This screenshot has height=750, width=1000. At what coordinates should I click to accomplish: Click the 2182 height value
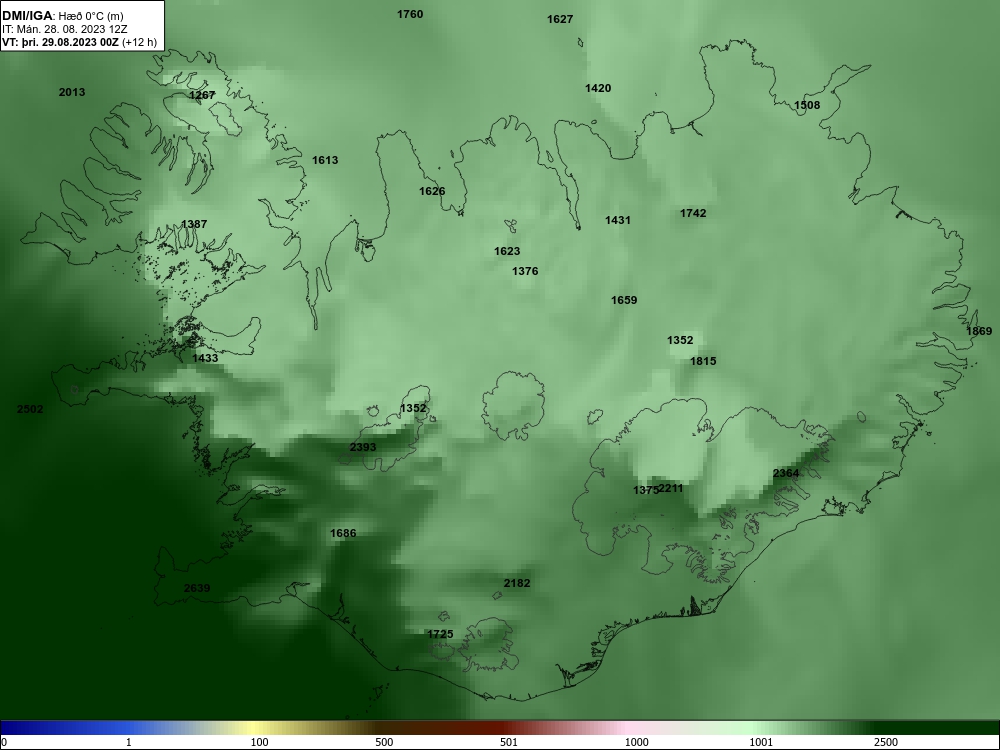517,583
